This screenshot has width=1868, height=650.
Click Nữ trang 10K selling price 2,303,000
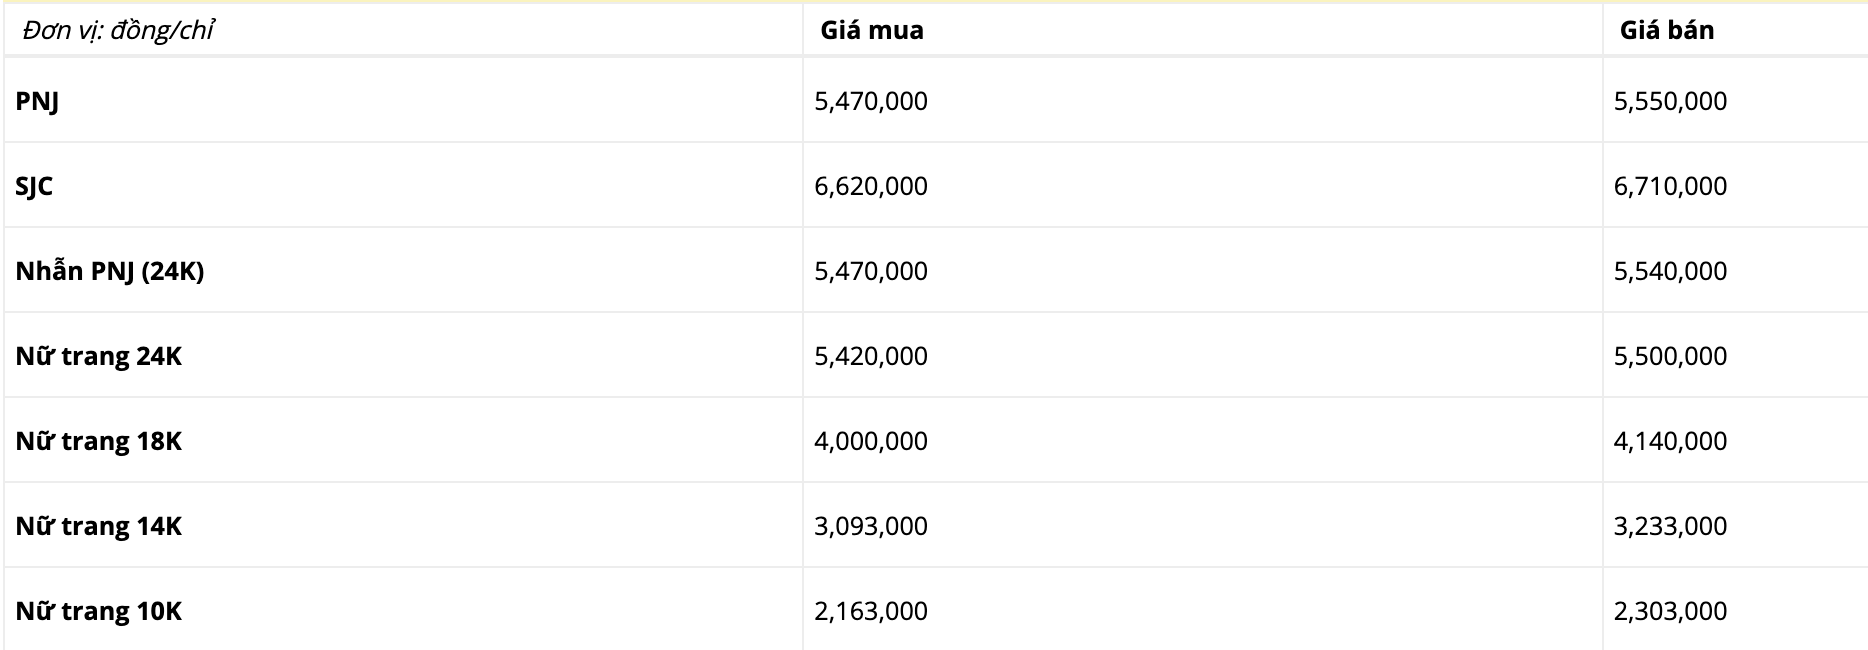pyautogui.click(x=1670, y=611)
